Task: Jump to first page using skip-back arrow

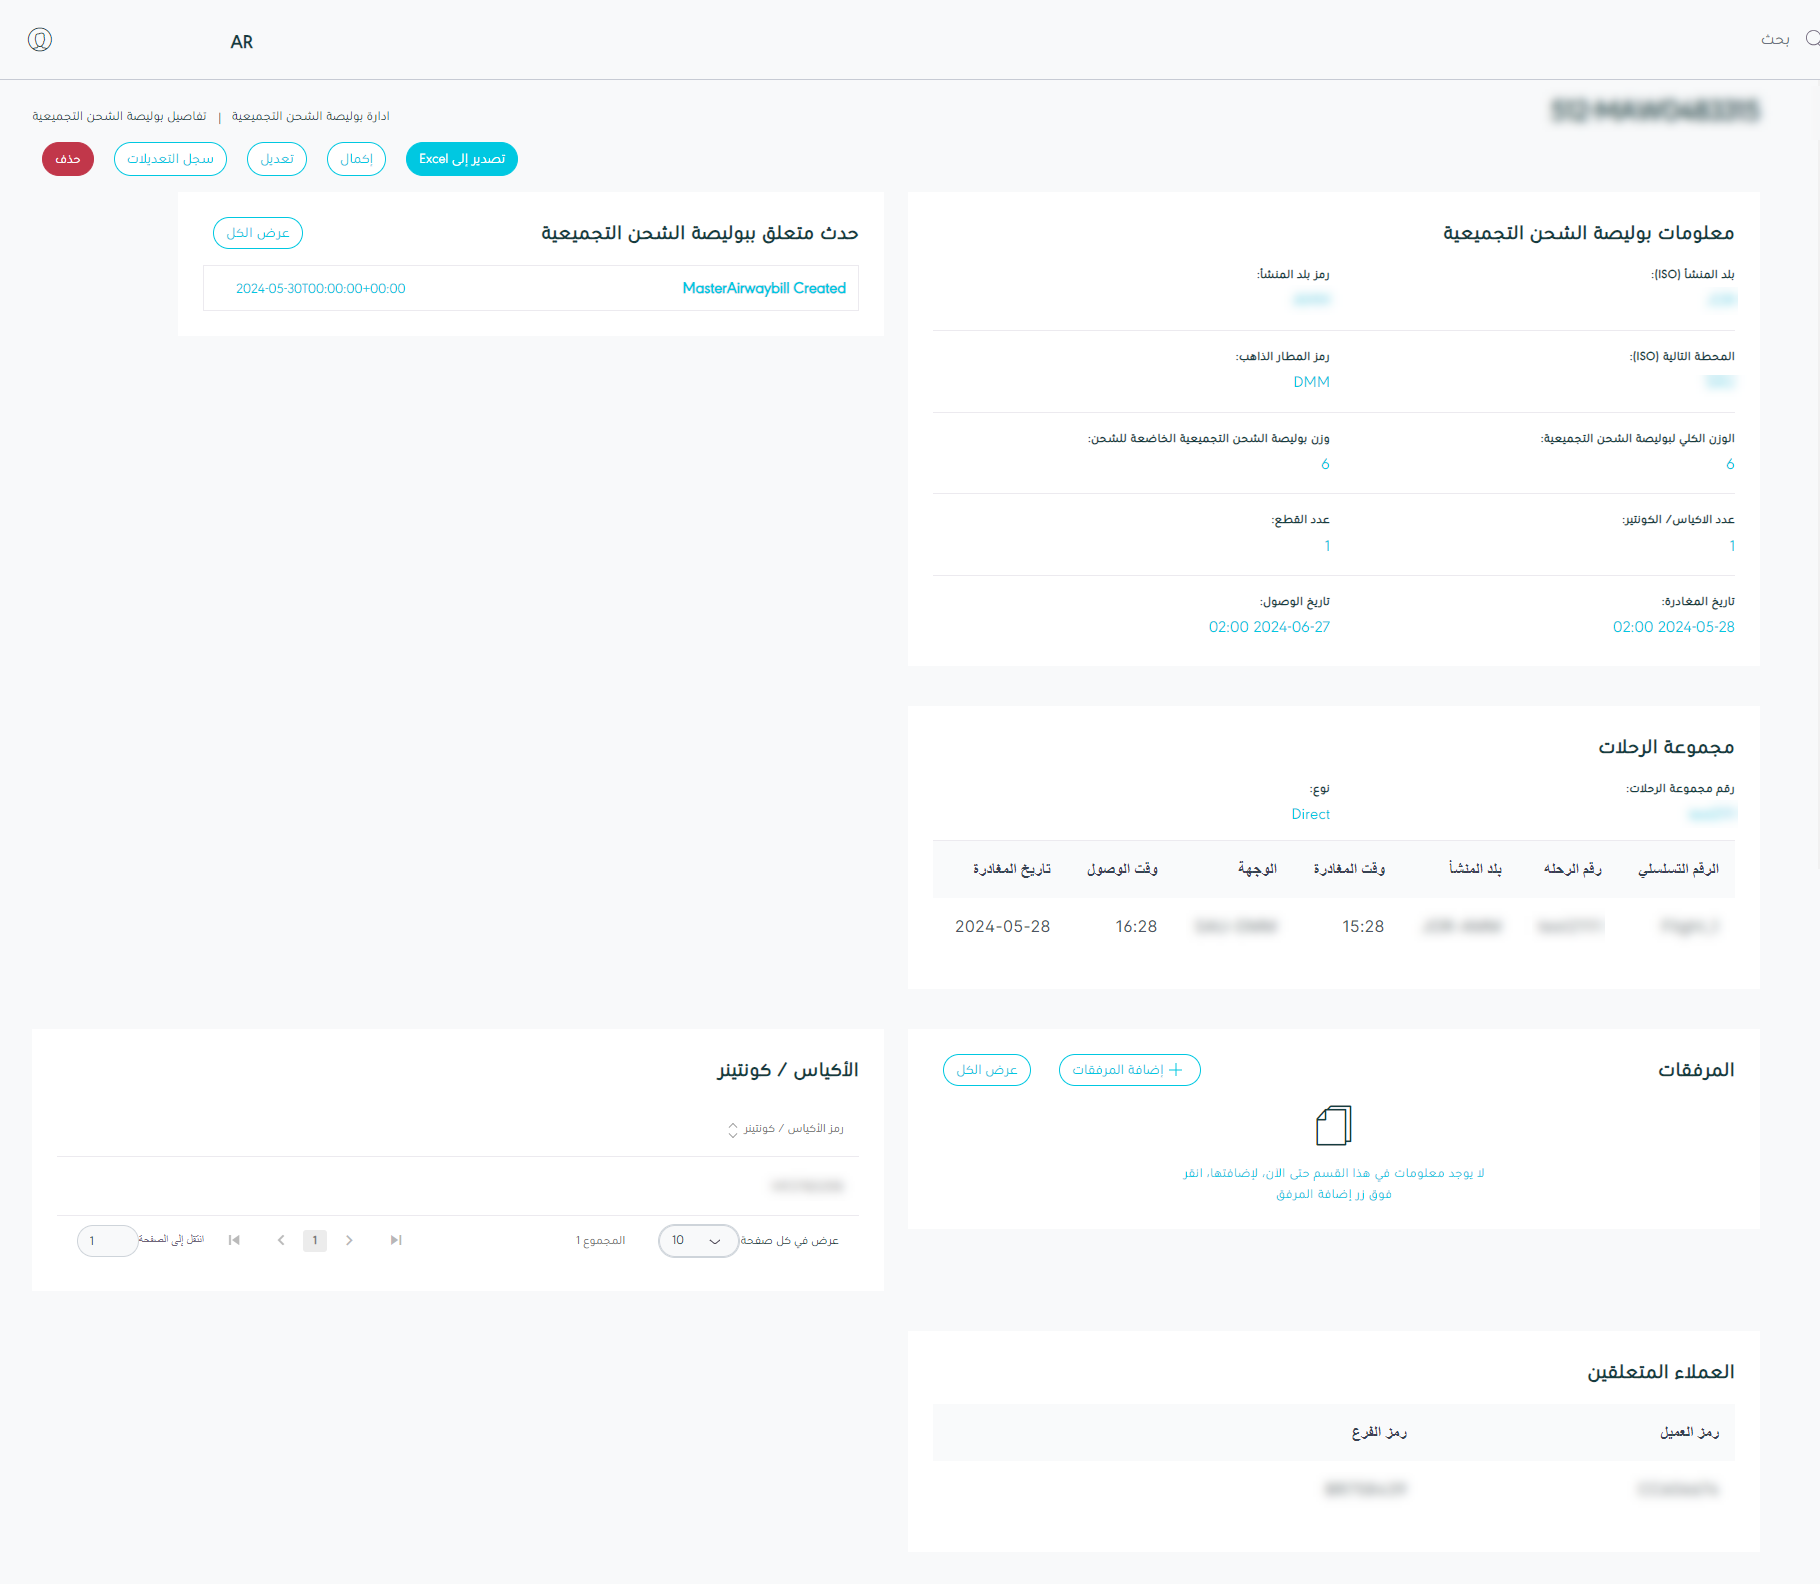Action: tap(234, 1240)
